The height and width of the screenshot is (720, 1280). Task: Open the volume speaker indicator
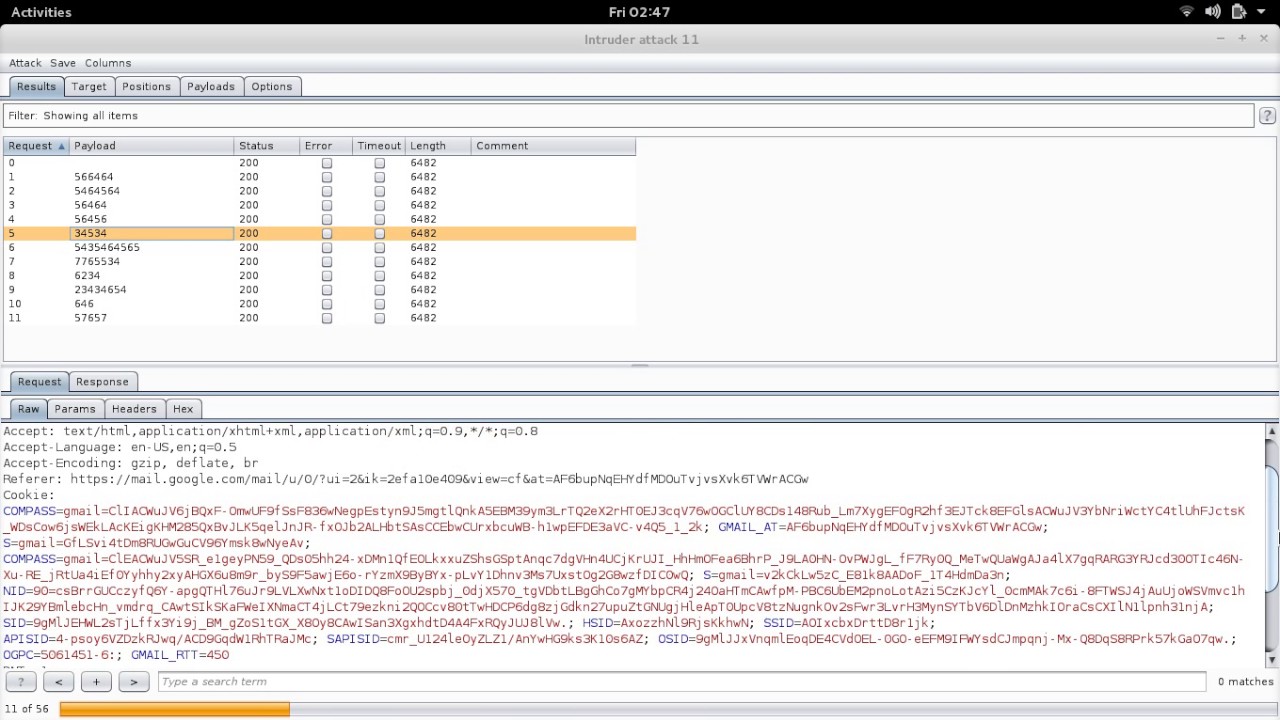[1212, 12]
